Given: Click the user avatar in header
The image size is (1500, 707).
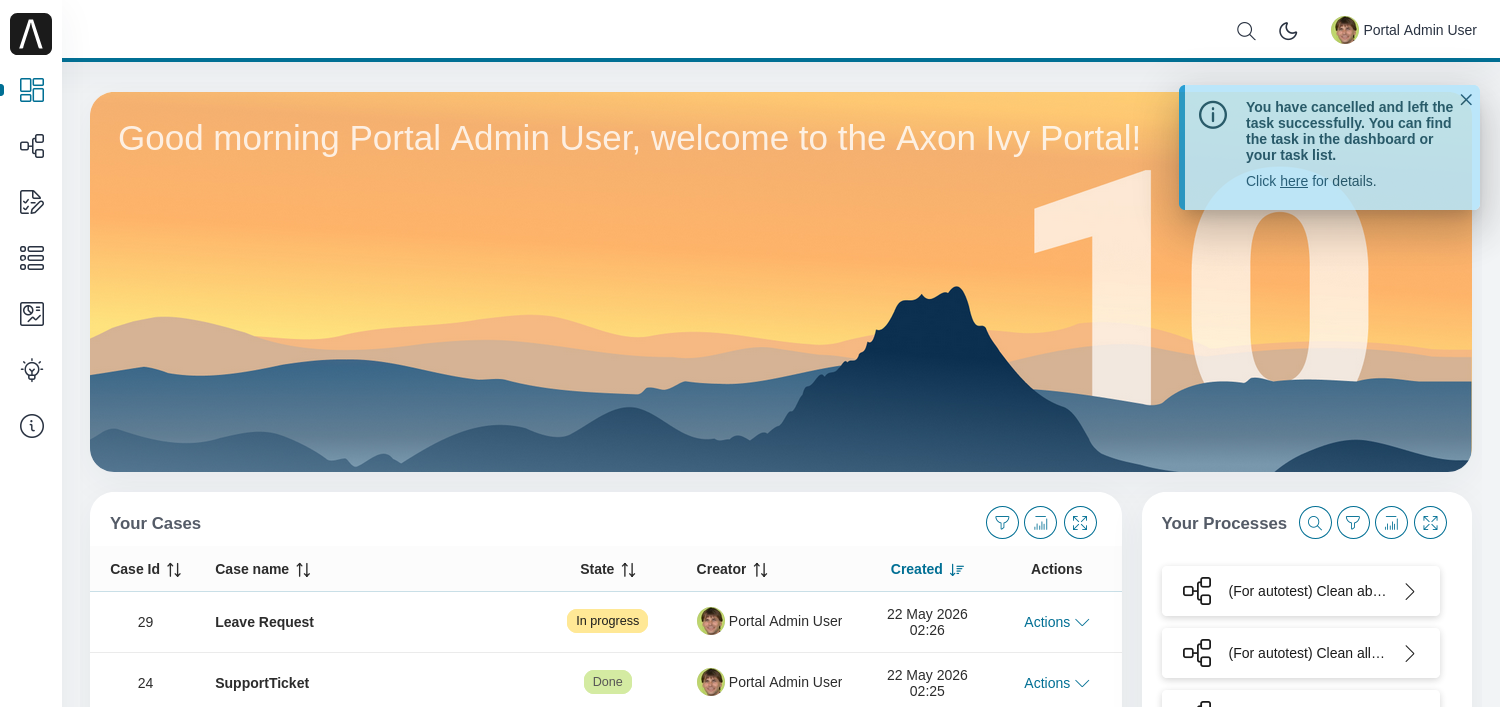Looking at the screenshot, I should pos(1345,30).
